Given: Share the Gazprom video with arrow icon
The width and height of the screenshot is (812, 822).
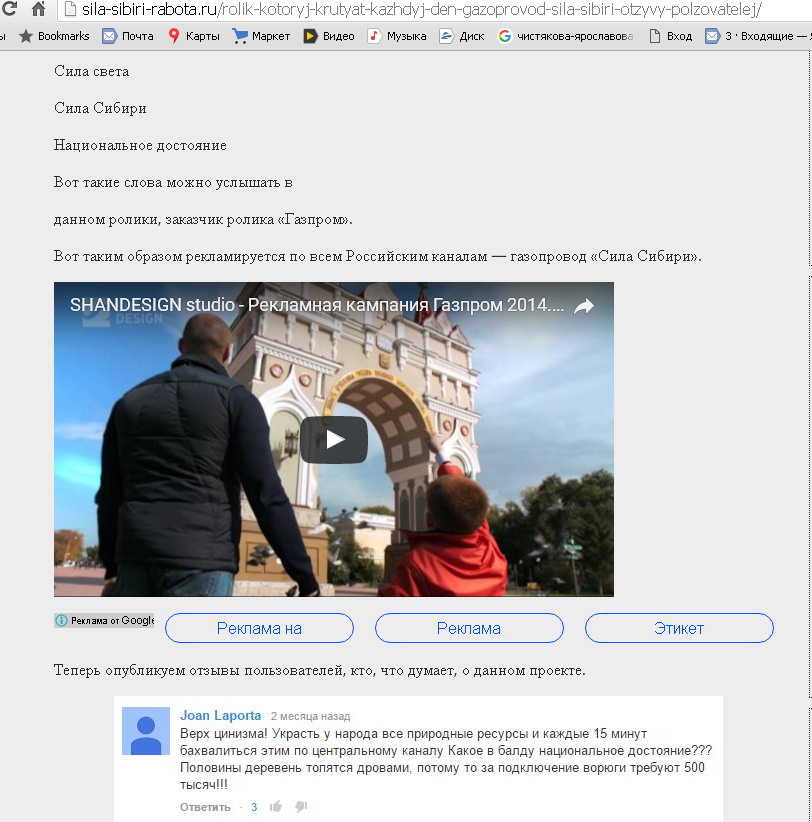Looking at the screenshot, I should coord(584,306).
